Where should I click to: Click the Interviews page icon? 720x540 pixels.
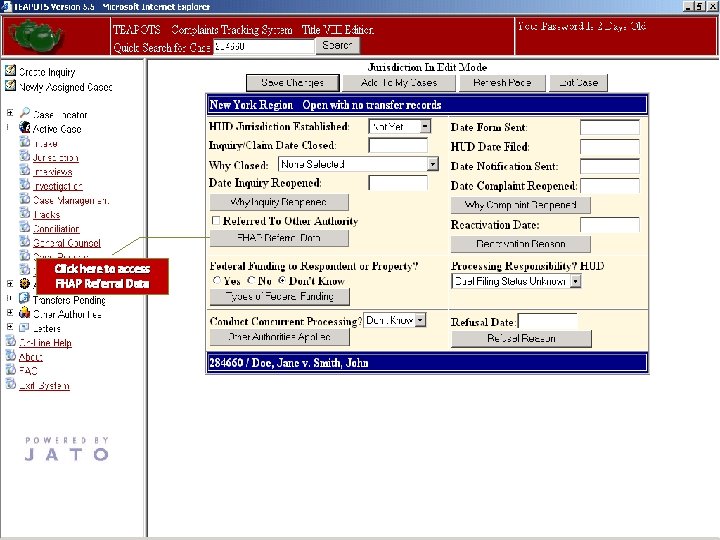coord(25,170)
